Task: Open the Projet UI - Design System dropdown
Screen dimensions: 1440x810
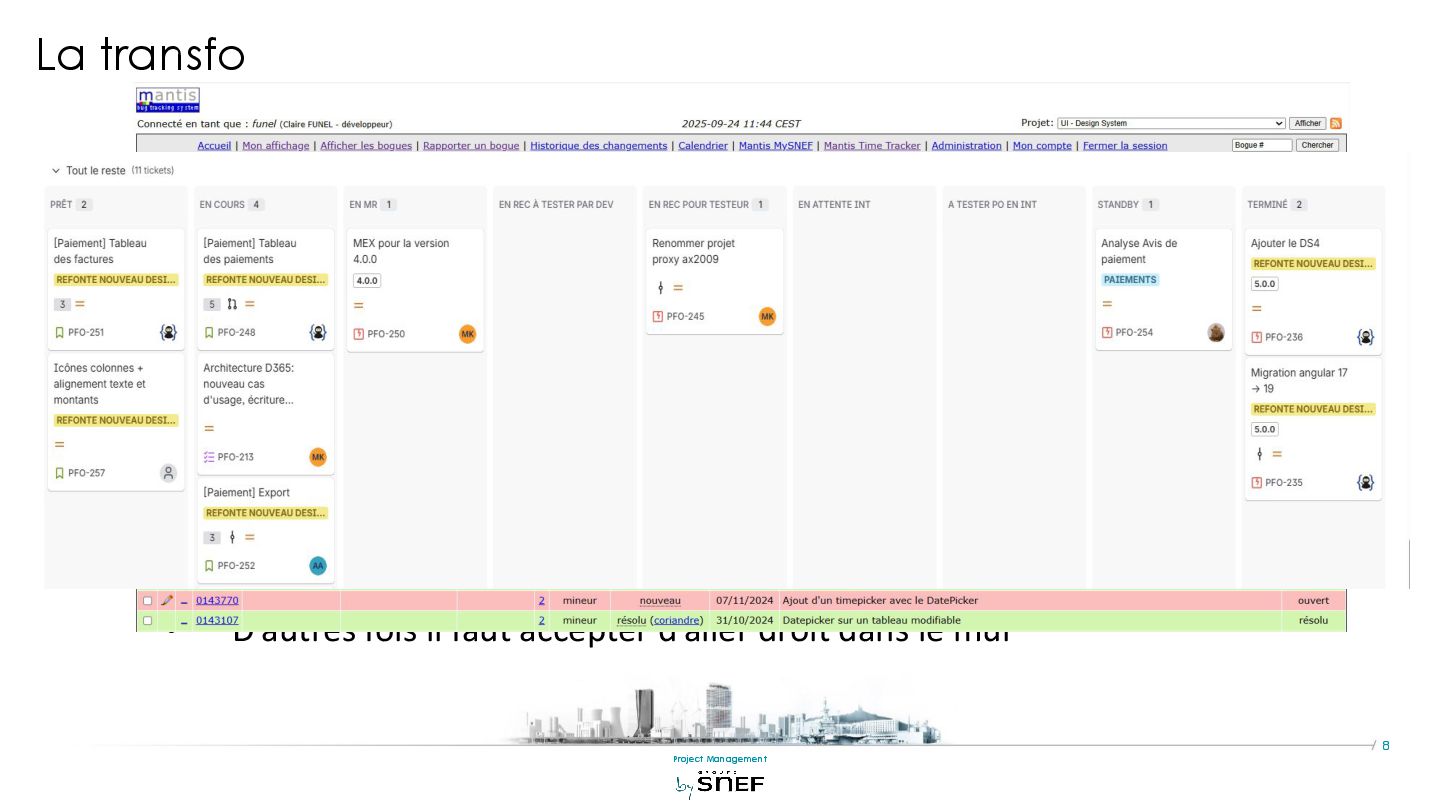Action: point(1171,123)
